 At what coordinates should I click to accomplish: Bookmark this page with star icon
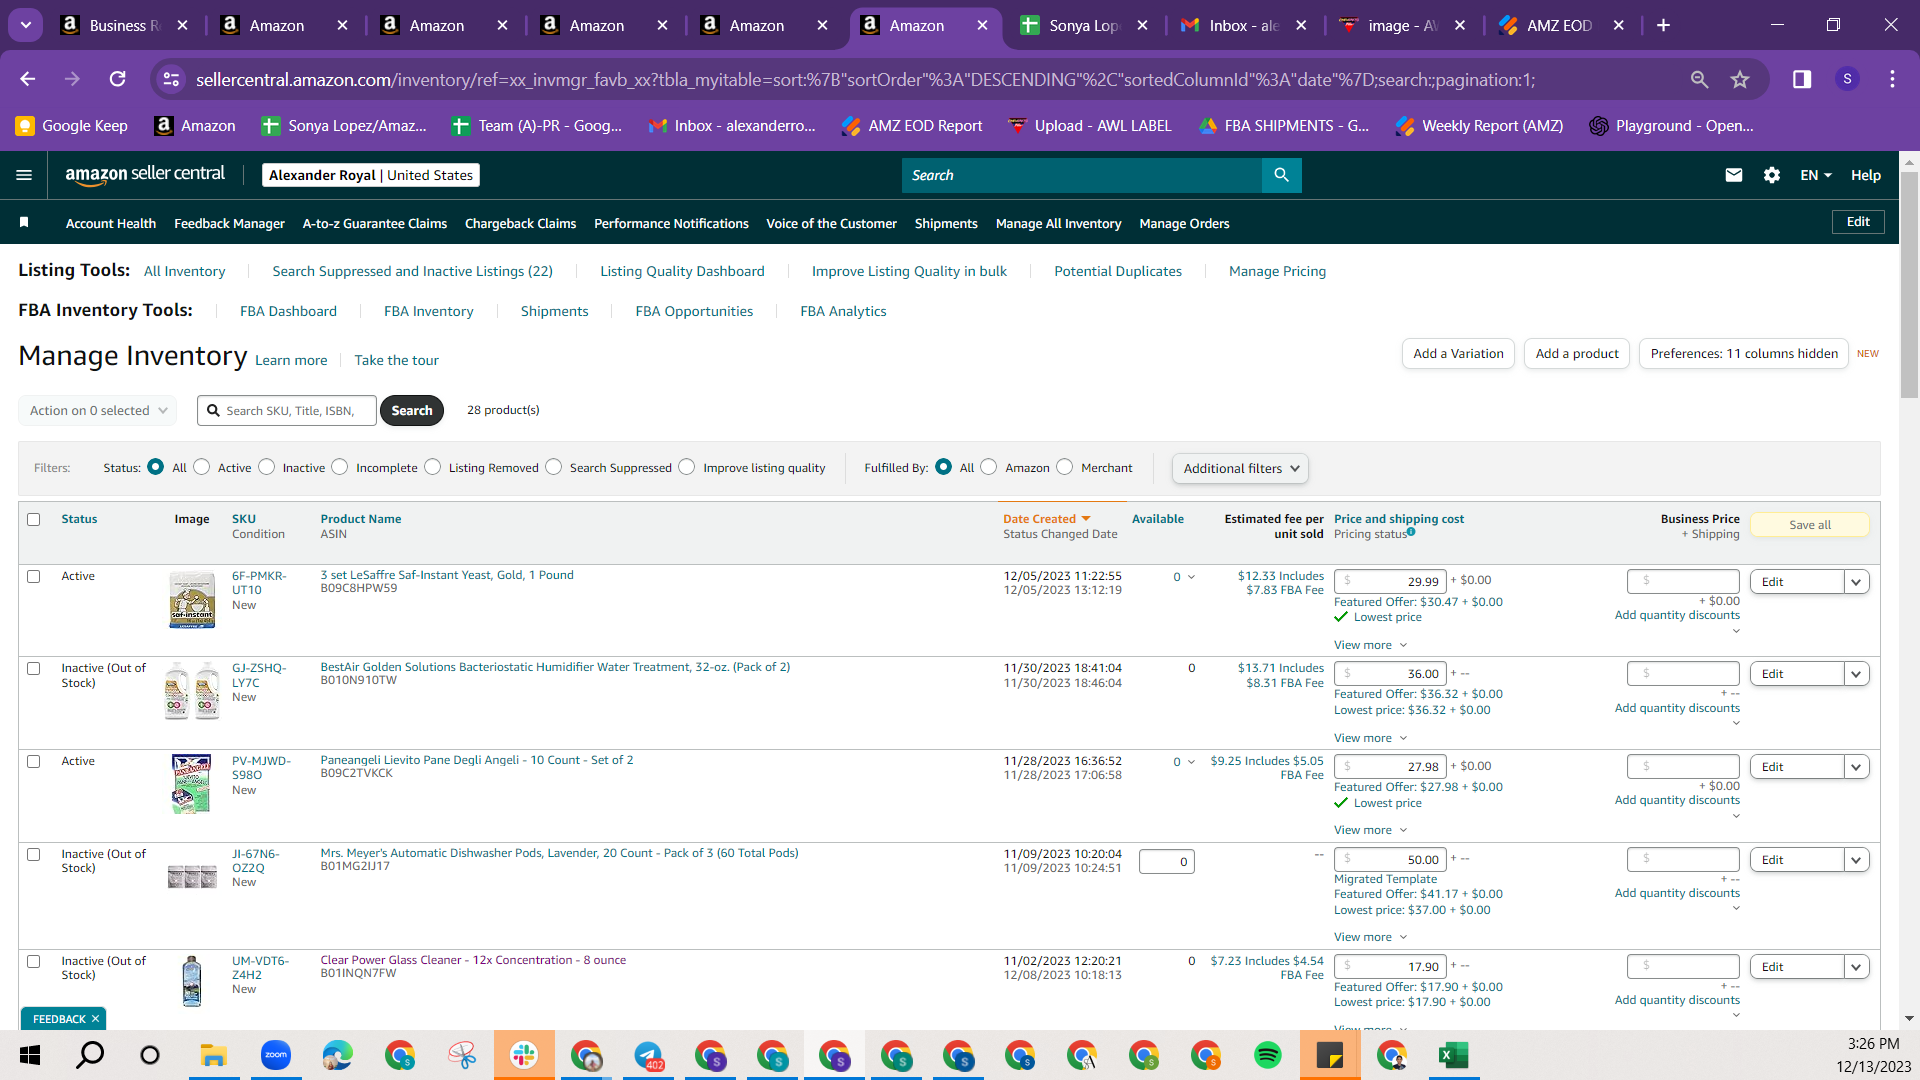1741,79
